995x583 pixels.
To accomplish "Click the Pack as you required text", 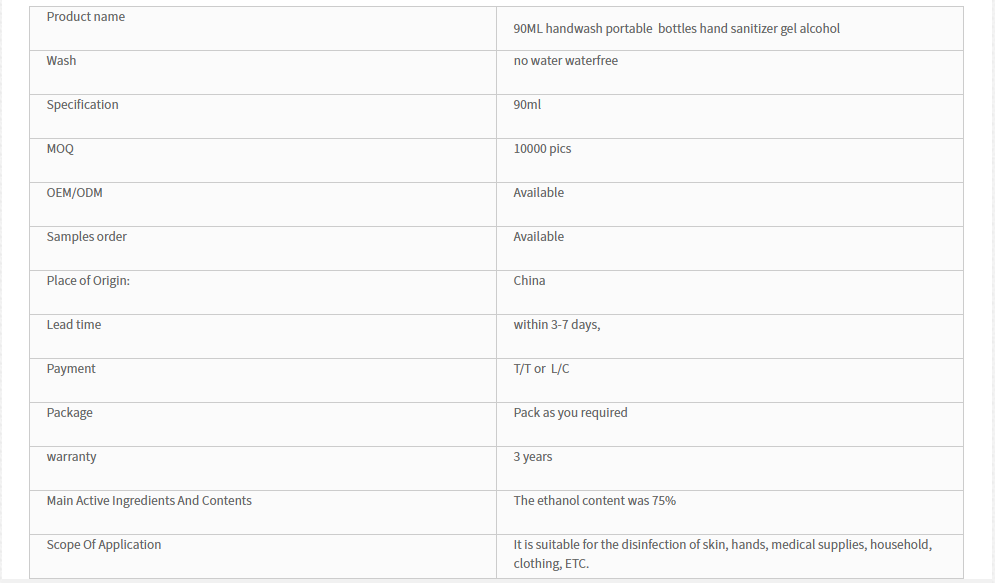I will pos(570,413).
